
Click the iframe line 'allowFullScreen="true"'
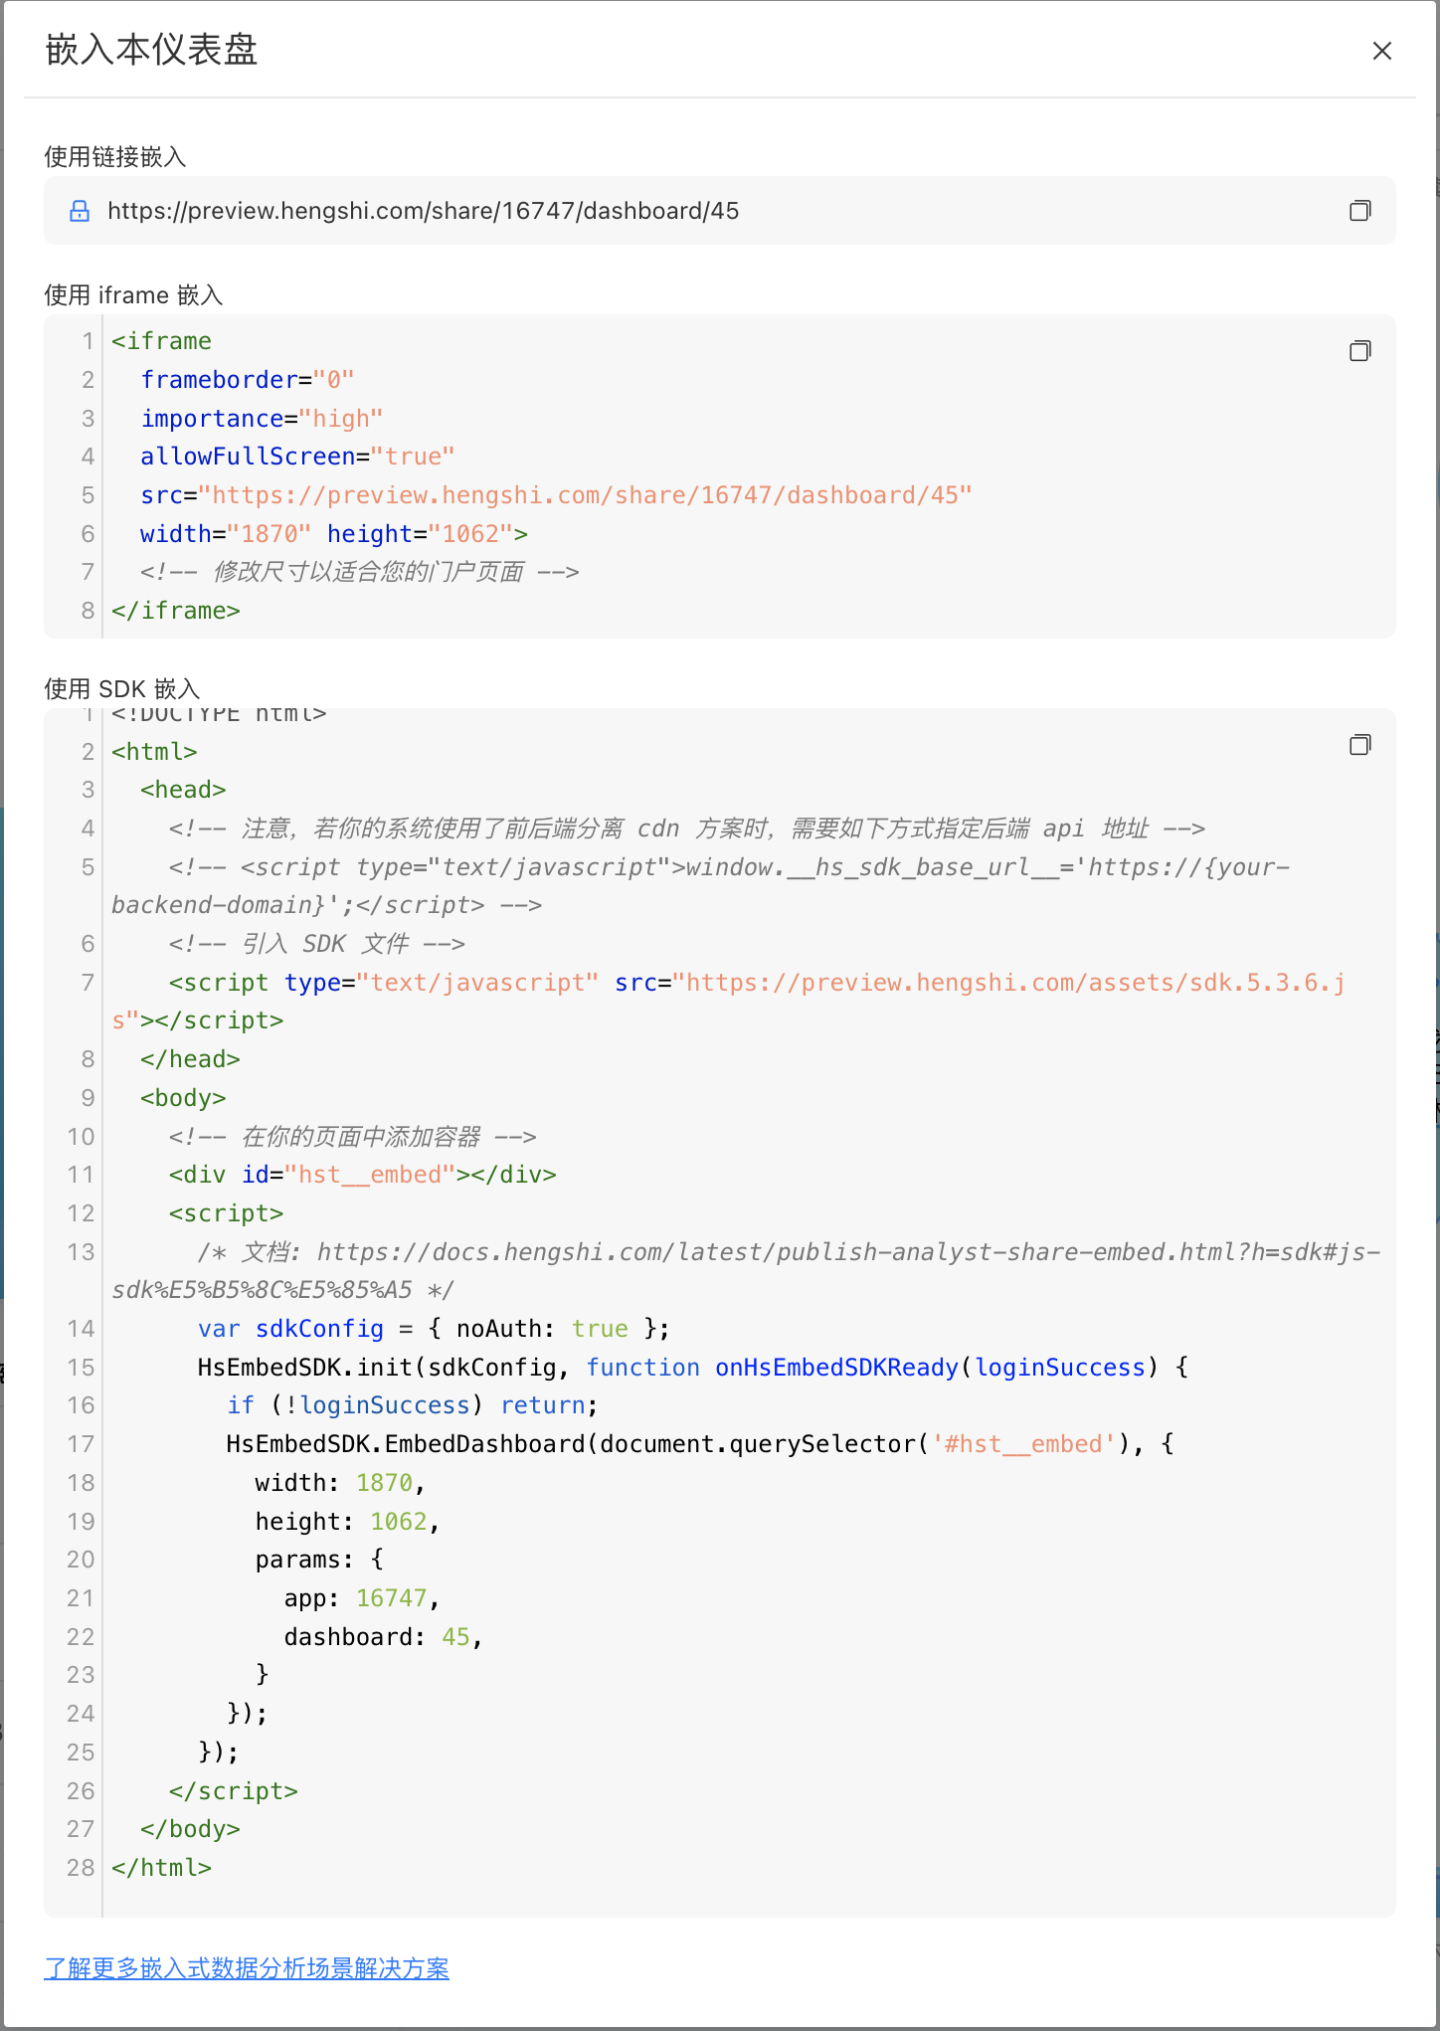click(x=298, y=457)
